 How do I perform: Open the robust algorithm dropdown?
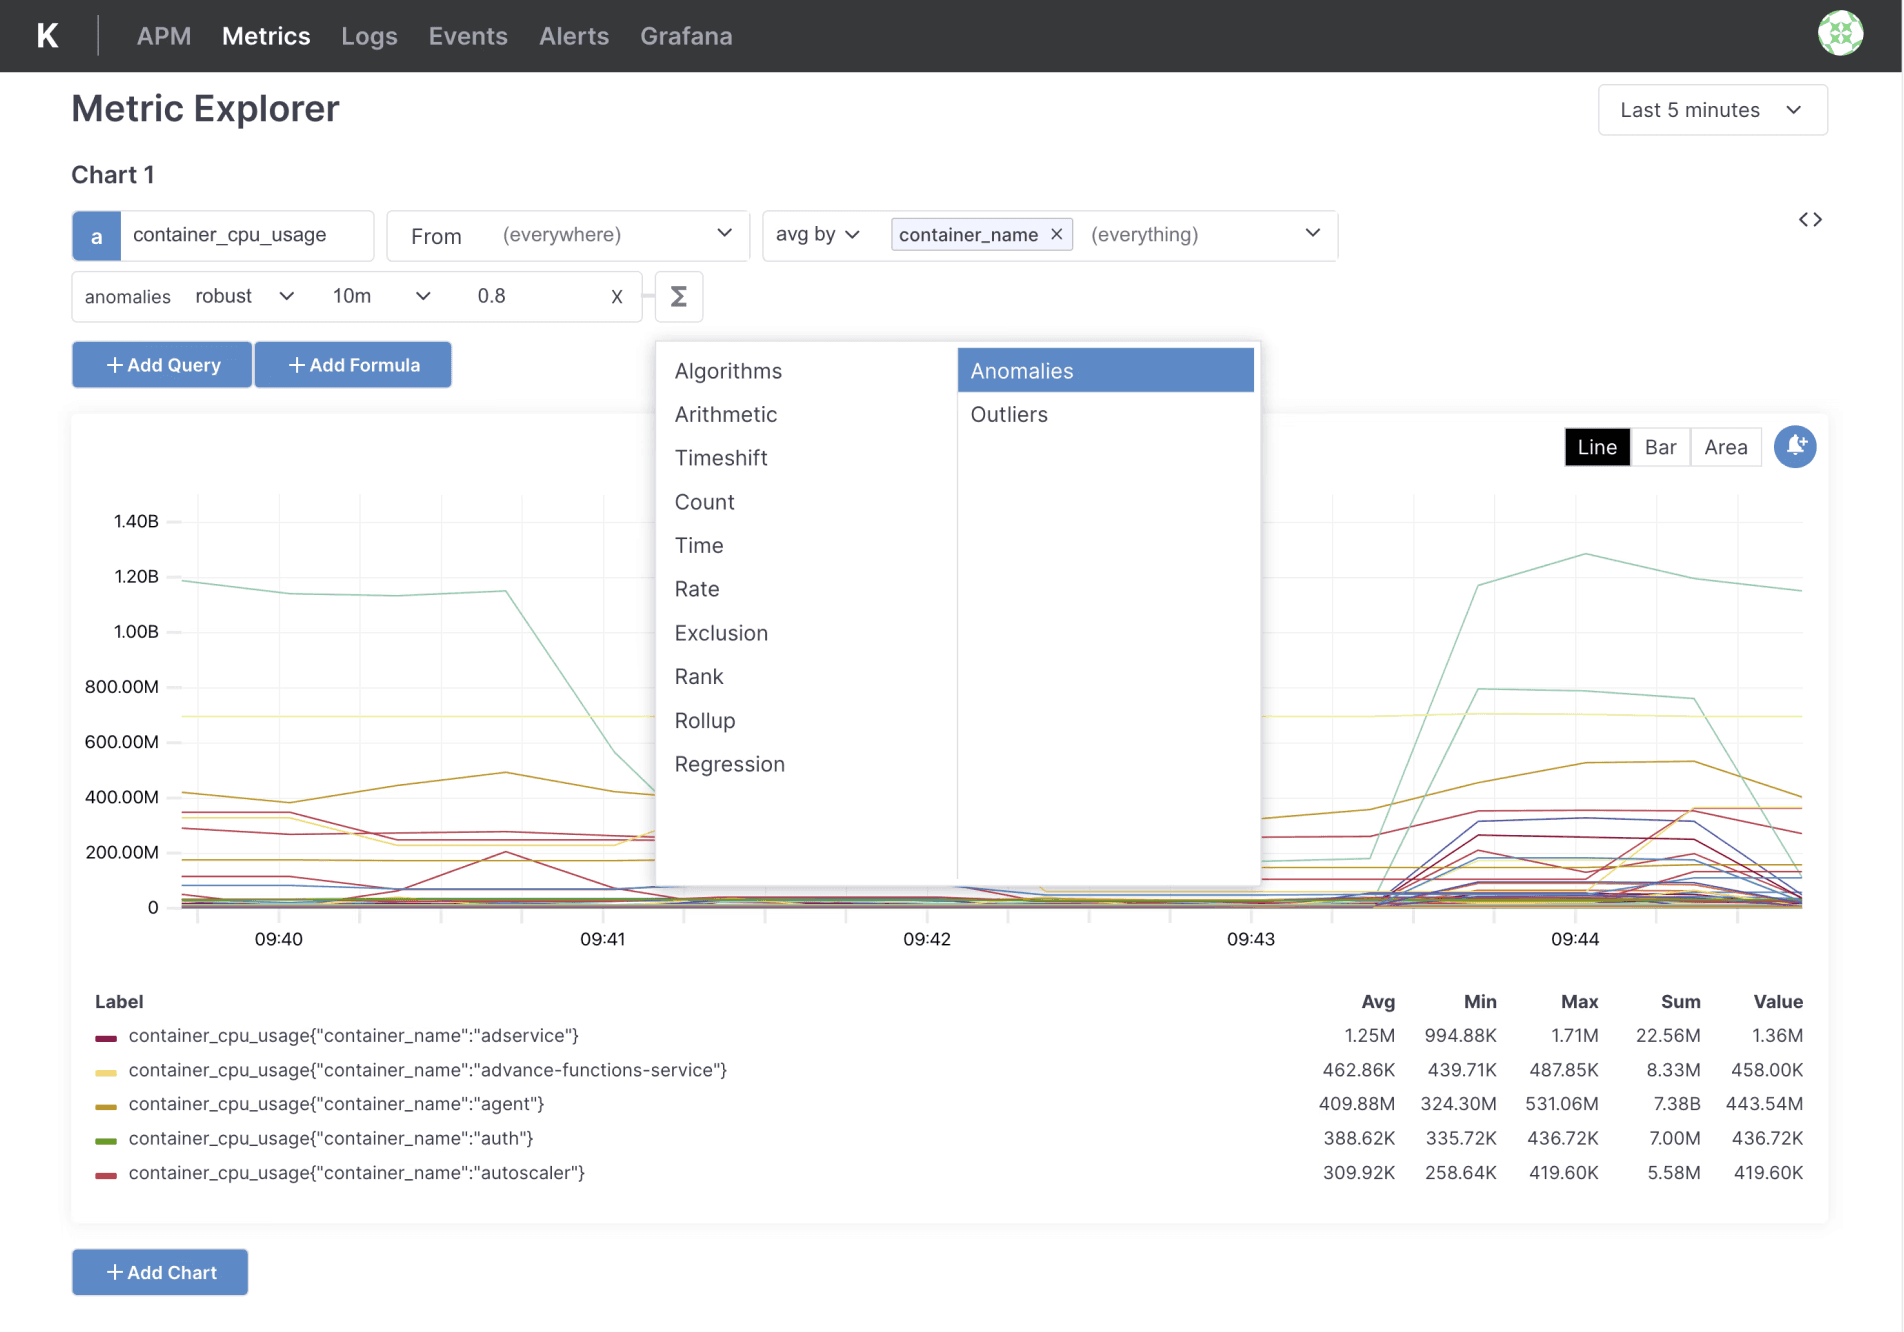[244, 296]
